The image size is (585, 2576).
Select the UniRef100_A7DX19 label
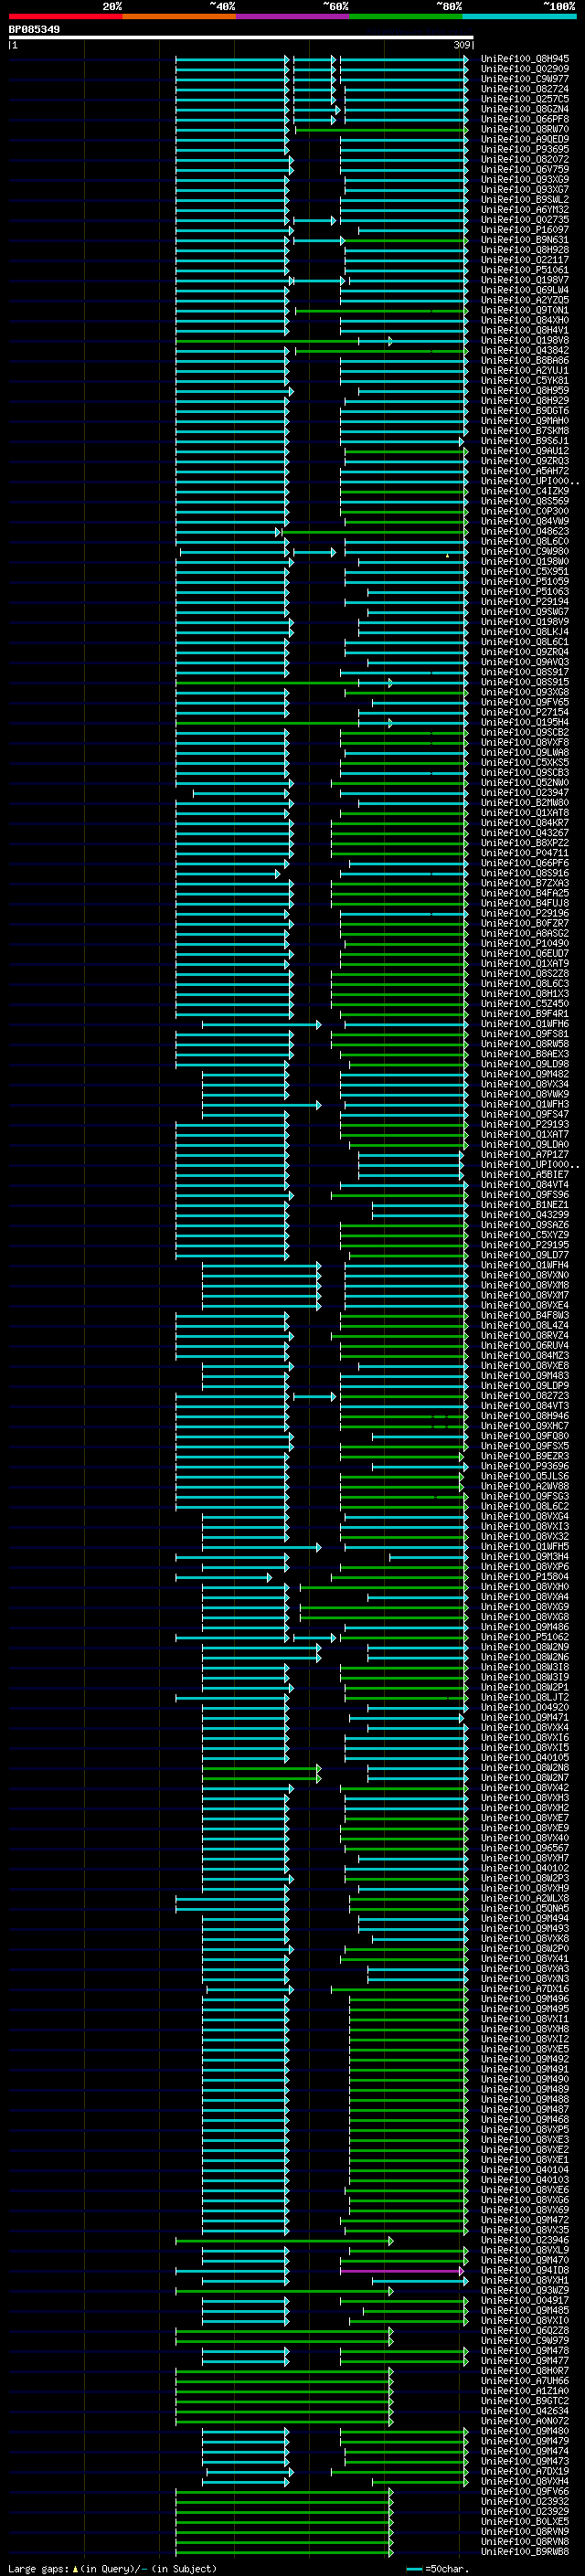pyautogui.click(x=525, y=2472)
